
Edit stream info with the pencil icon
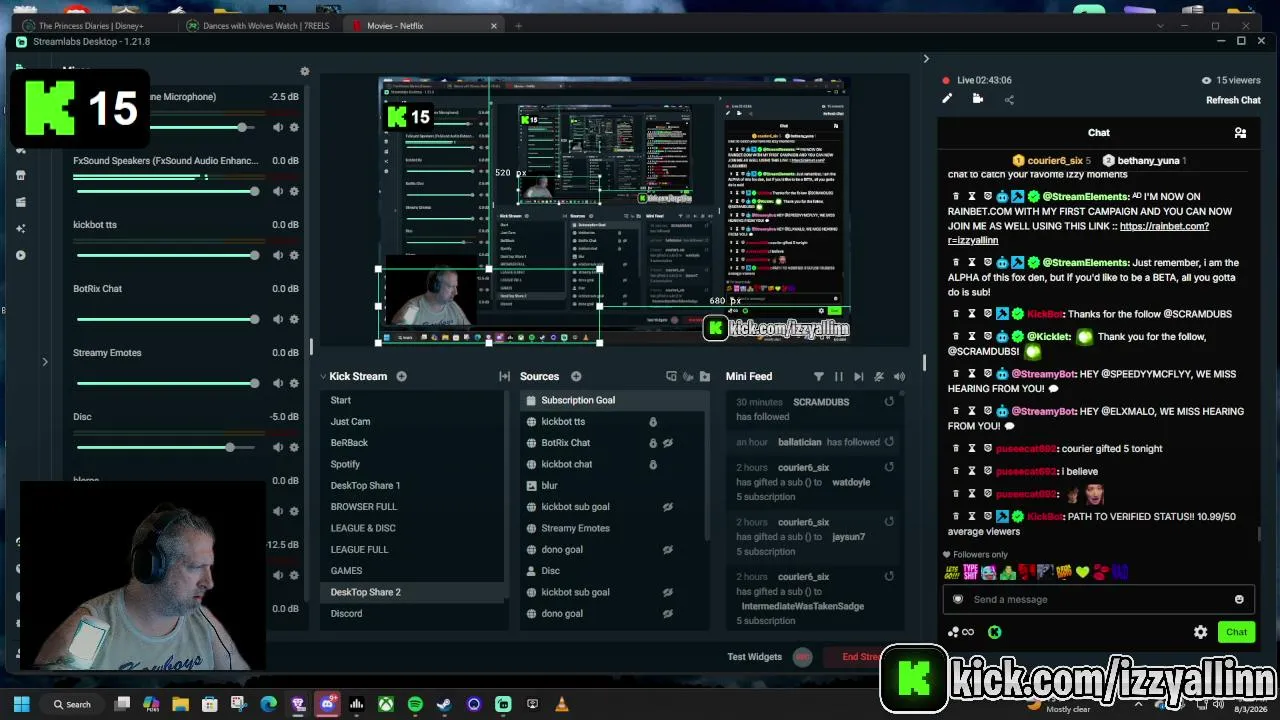coord(947,99)
